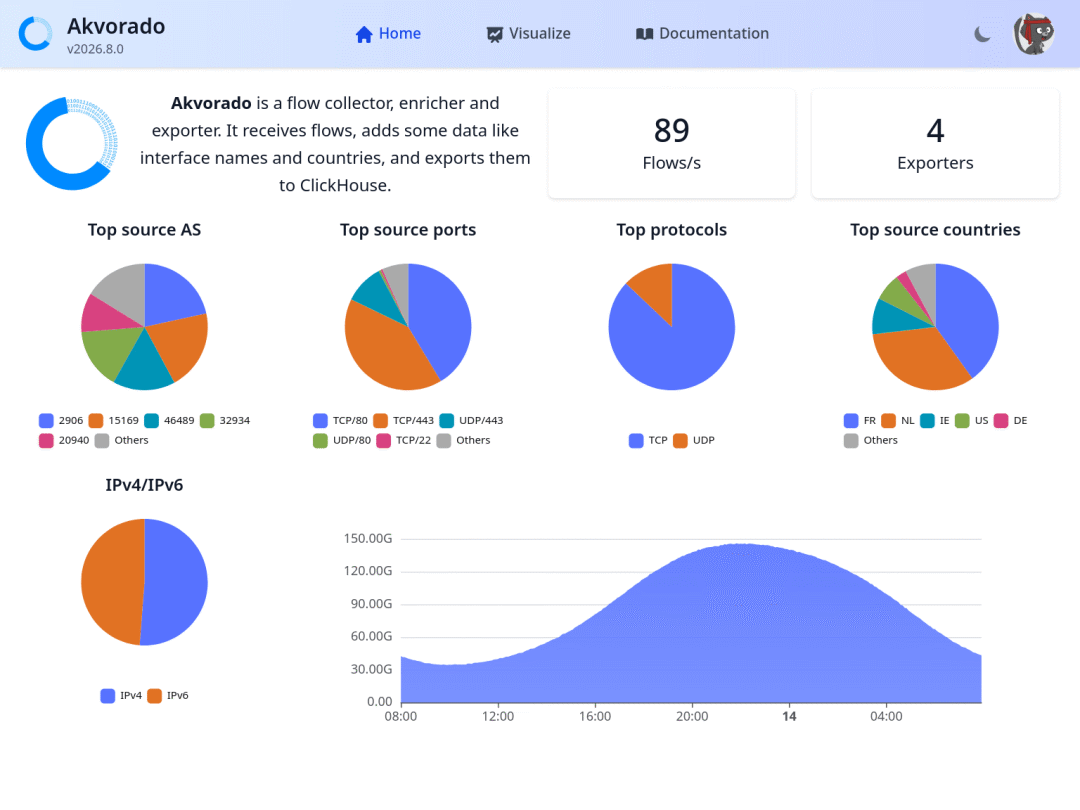Toggle Others in Top source countries legend
The height and width of the screenshot is (810, 1080).
(x=871, y=440)
